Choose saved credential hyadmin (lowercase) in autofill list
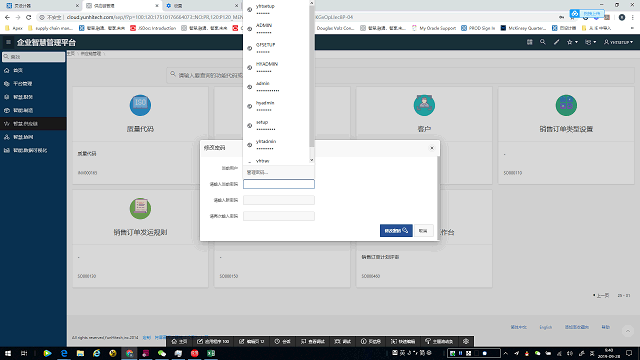This screenshot has width=640, height=360. click(276, 106)
